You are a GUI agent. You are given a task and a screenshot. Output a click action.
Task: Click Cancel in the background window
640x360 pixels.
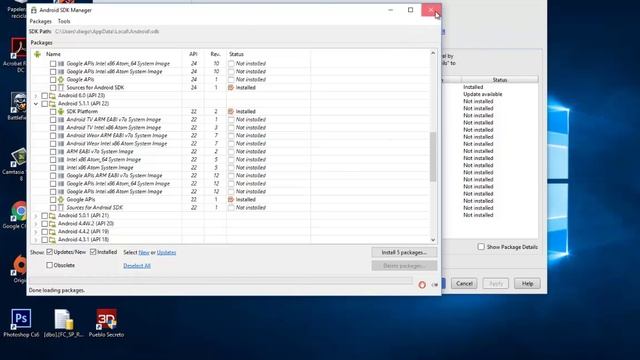(464, 283)
